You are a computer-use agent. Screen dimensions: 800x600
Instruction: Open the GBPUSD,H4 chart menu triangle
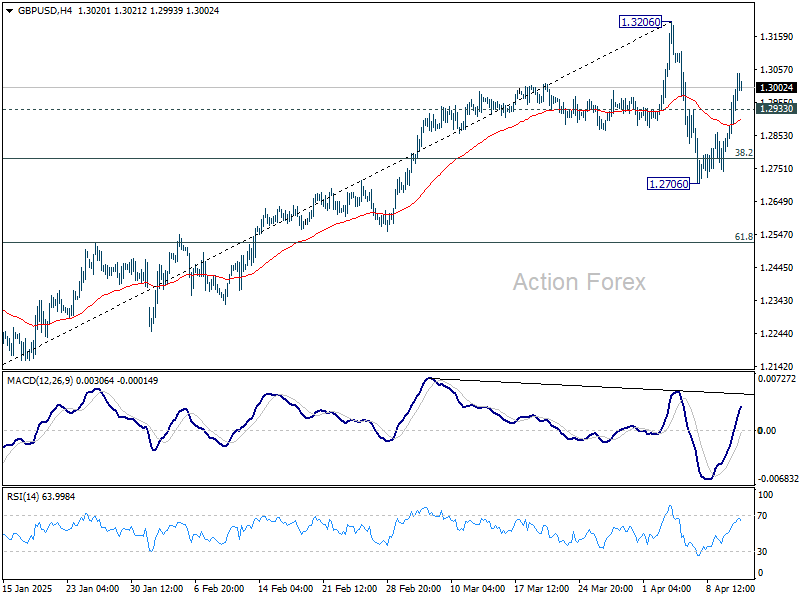9,11
